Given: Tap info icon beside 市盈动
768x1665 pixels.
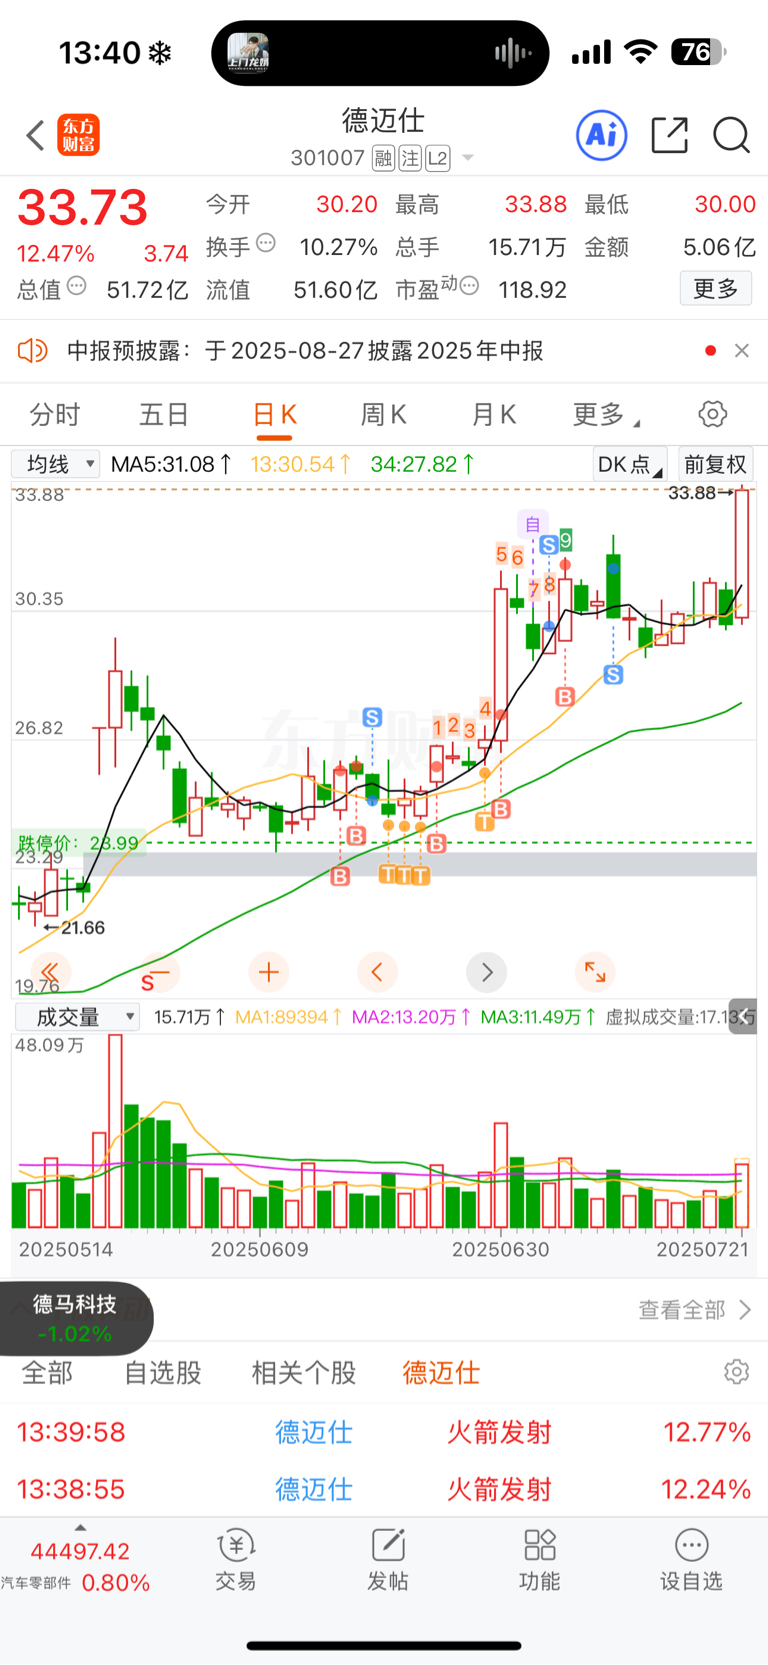Looking at the screenshot, I should 469,286.
